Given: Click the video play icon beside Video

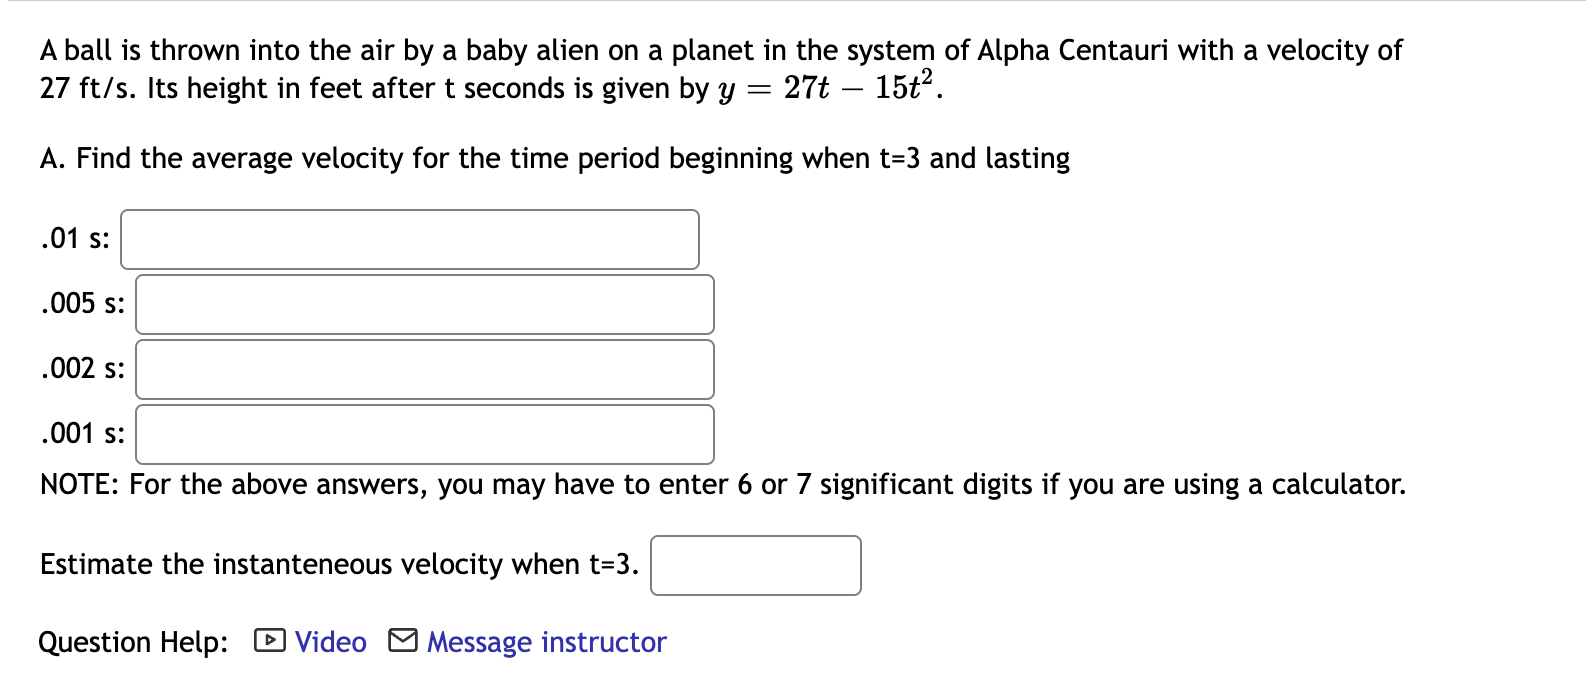Looking at the screenshot, I should pyautogui.click(x=268, y=641).
